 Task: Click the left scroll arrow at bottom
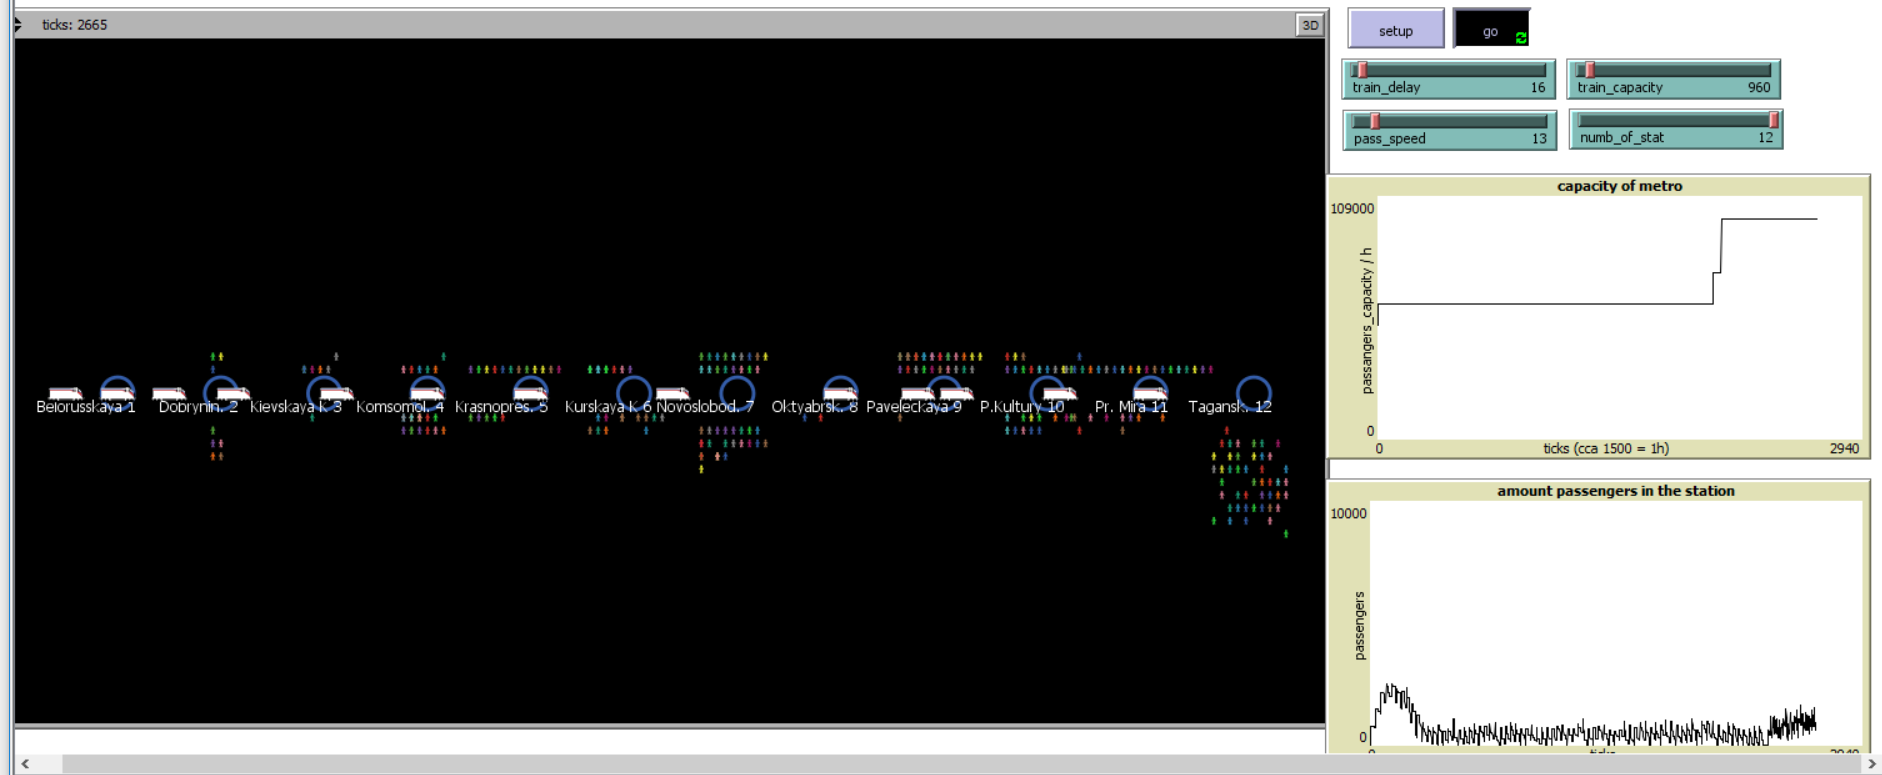[25, 764]
